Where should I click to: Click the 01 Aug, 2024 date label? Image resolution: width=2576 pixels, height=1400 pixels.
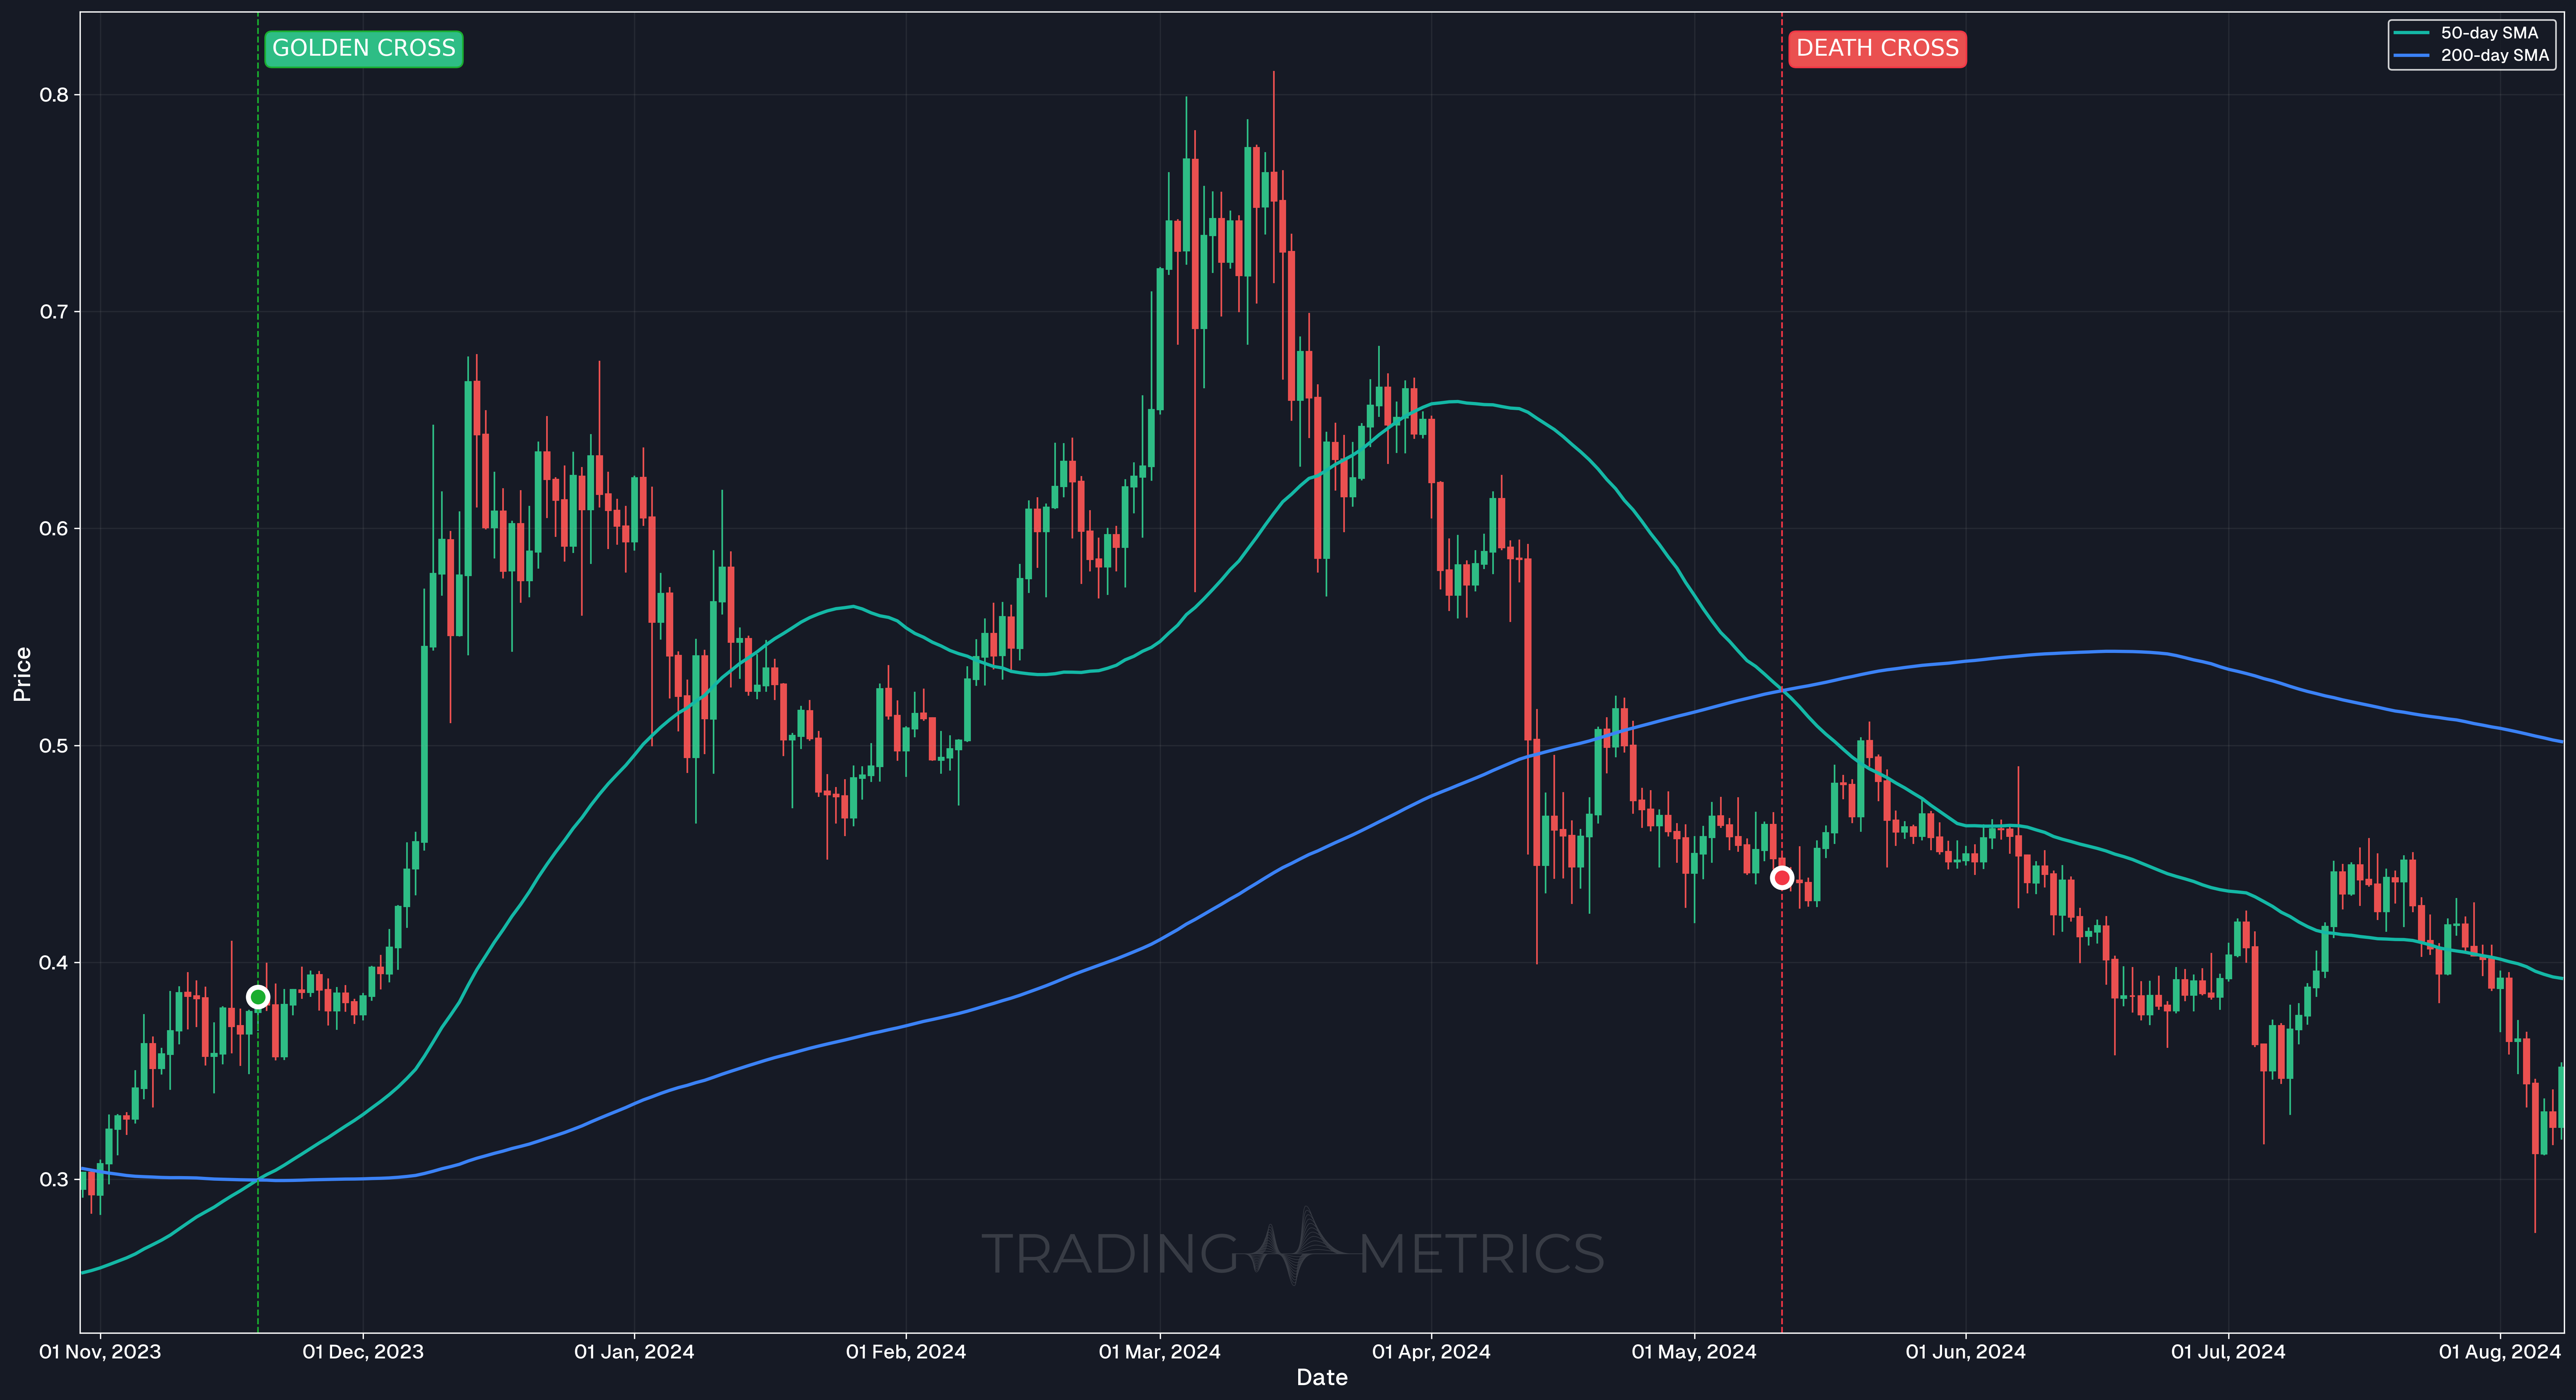(x=2500, y=1352)
